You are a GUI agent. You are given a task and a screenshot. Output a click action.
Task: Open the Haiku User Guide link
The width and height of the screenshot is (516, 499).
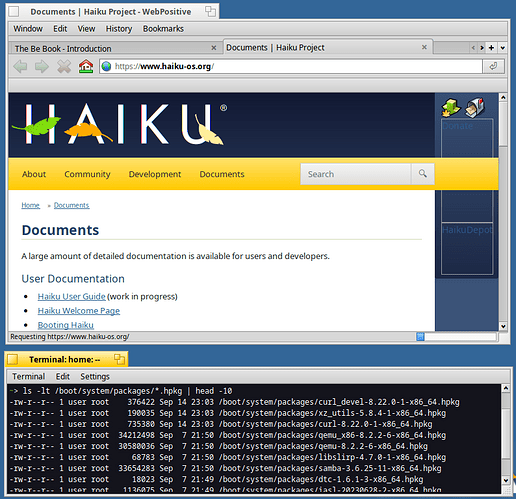click(x=71, y=296)
